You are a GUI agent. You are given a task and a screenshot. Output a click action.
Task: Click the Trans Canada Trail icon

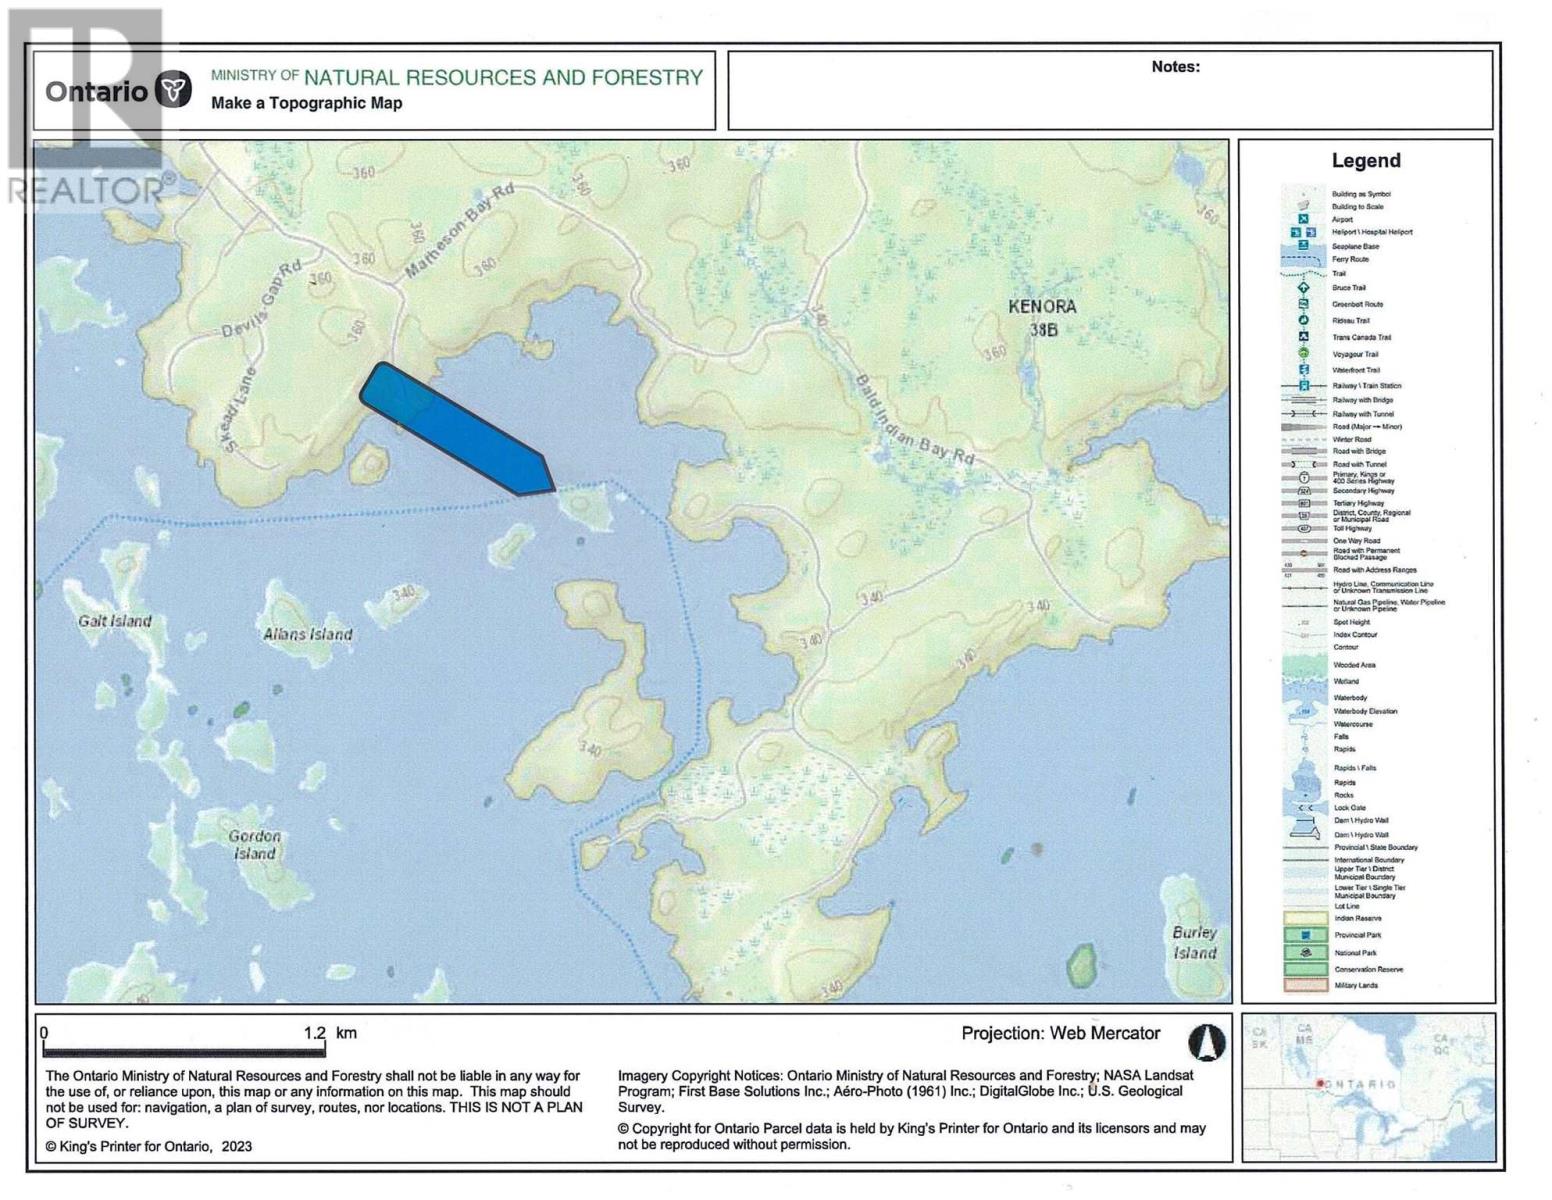[x=1304, y=337]
